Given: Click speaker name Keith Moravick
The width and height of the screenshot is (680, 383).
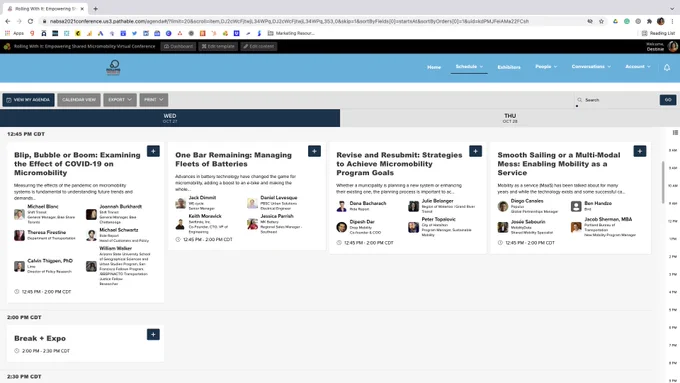Looking at the screenshot, I should (x=205, y=216).
